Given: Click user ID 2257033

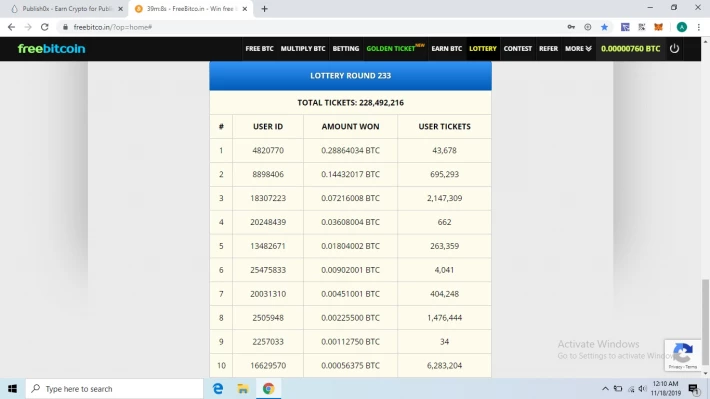Looking at the screenshot, I should pyautogui.click(x=268, y=342).
